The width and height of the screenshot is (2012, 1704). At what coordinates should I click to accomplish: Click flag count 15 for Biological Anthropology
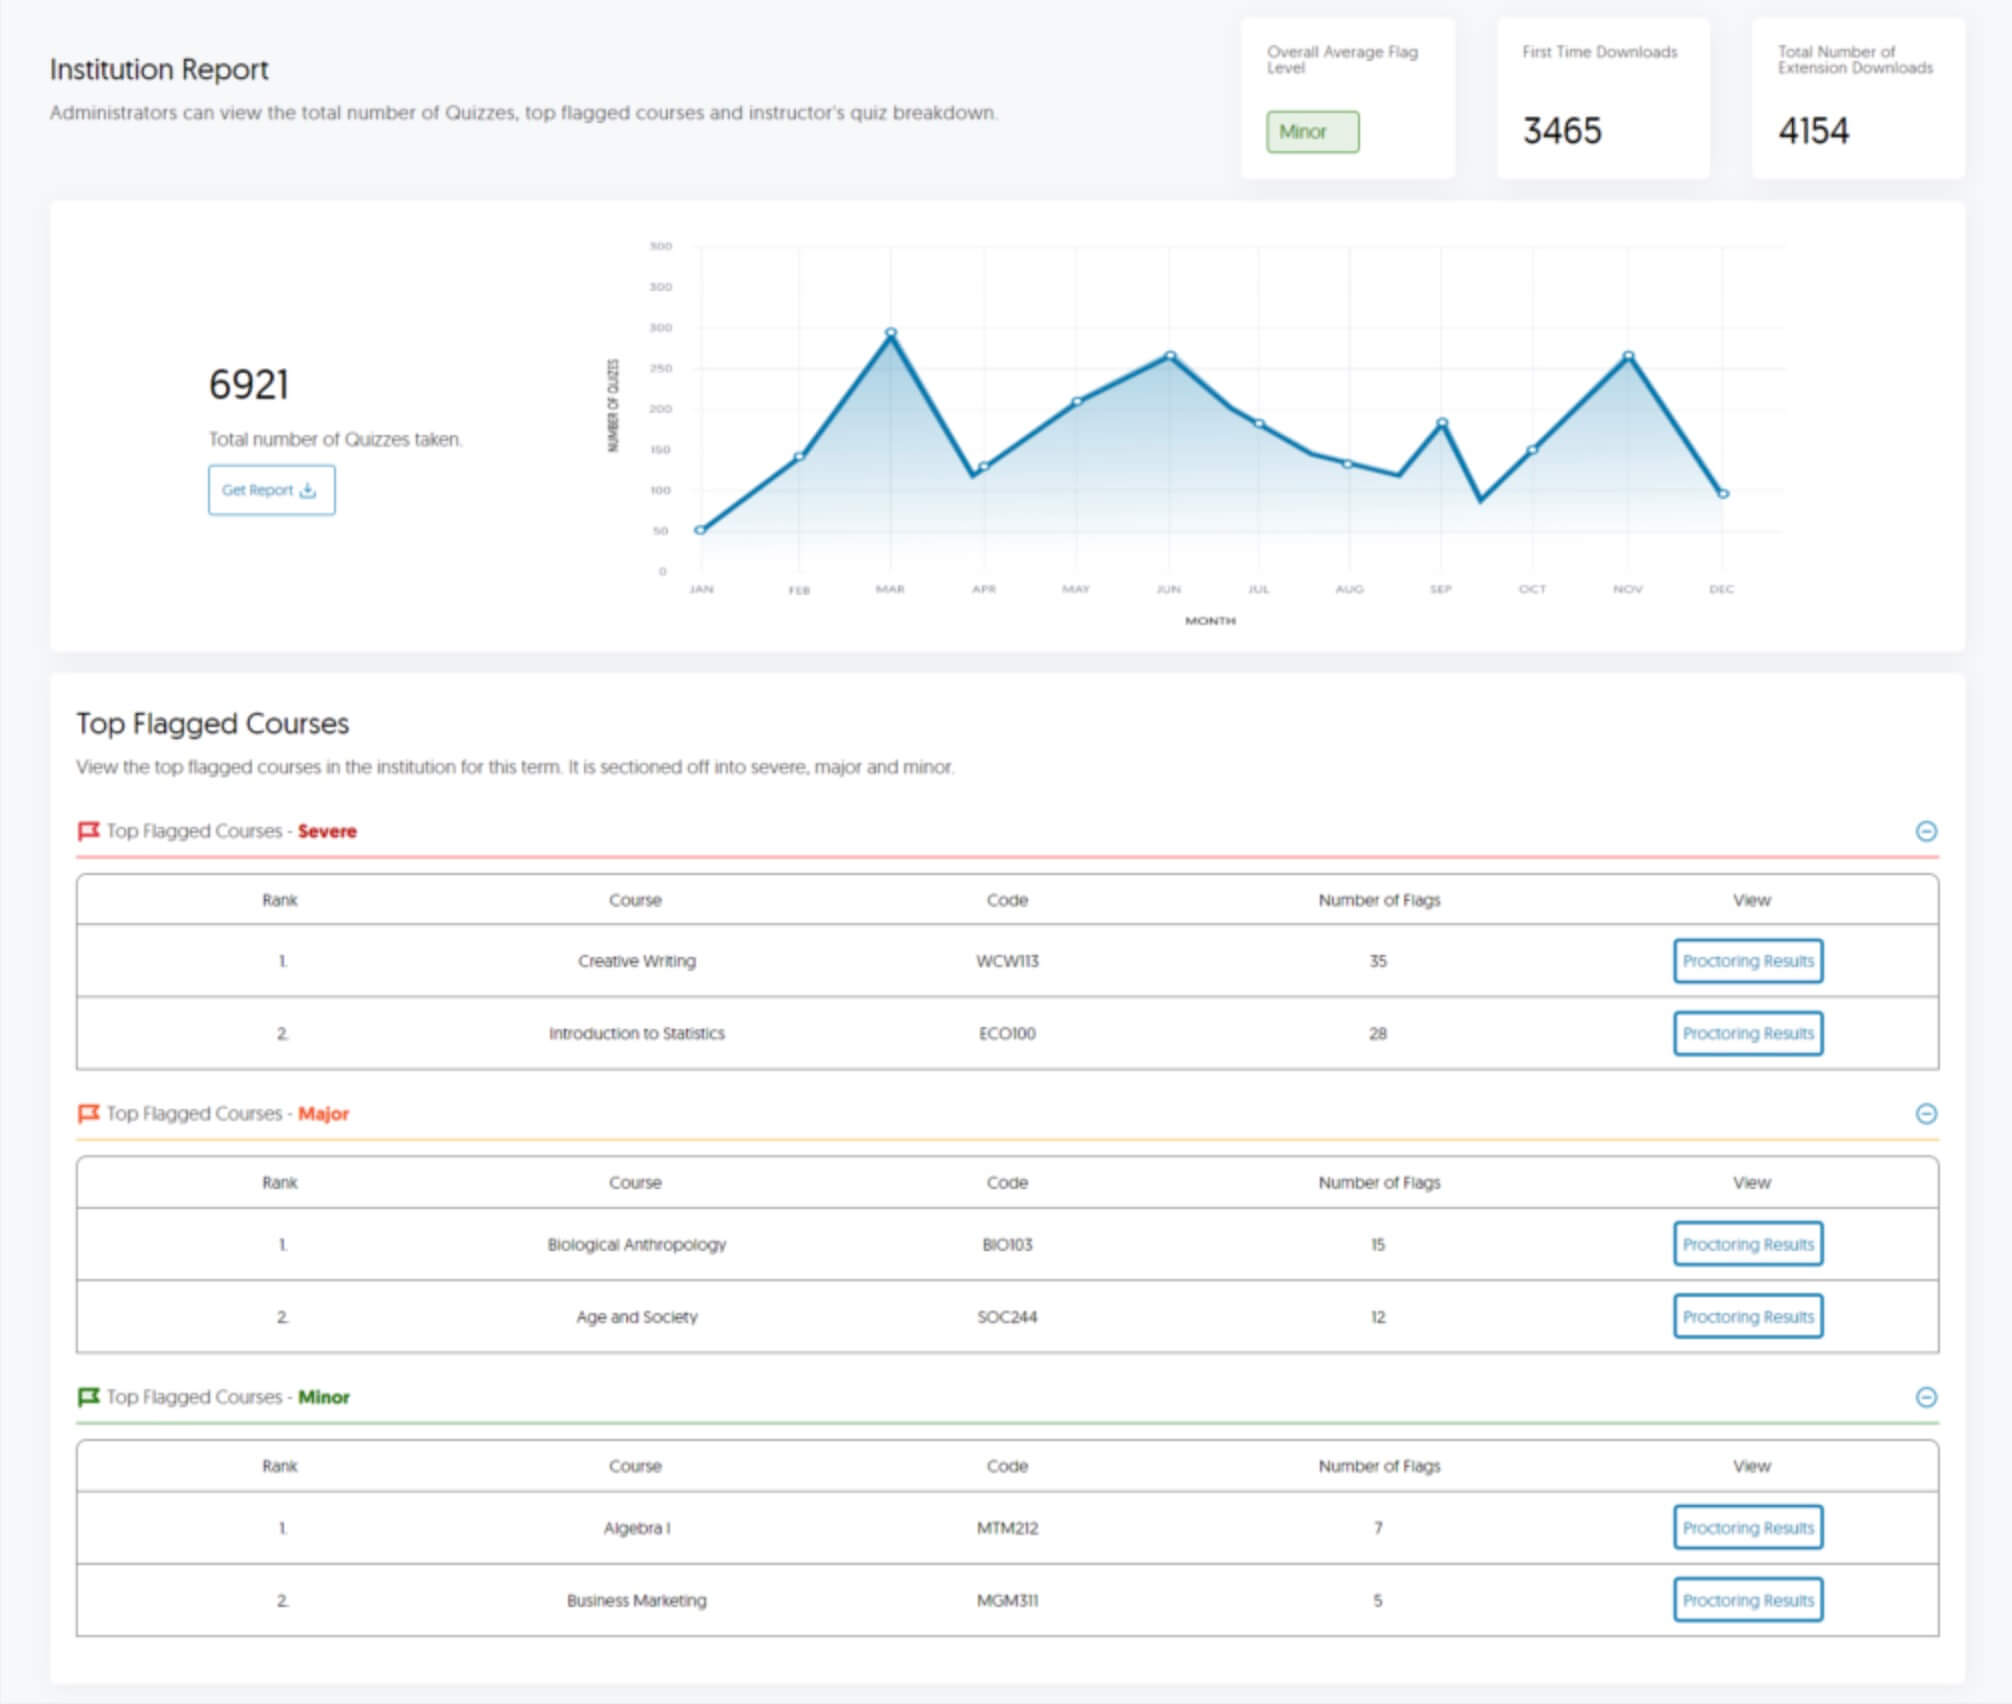[x=1378, y=1244]
